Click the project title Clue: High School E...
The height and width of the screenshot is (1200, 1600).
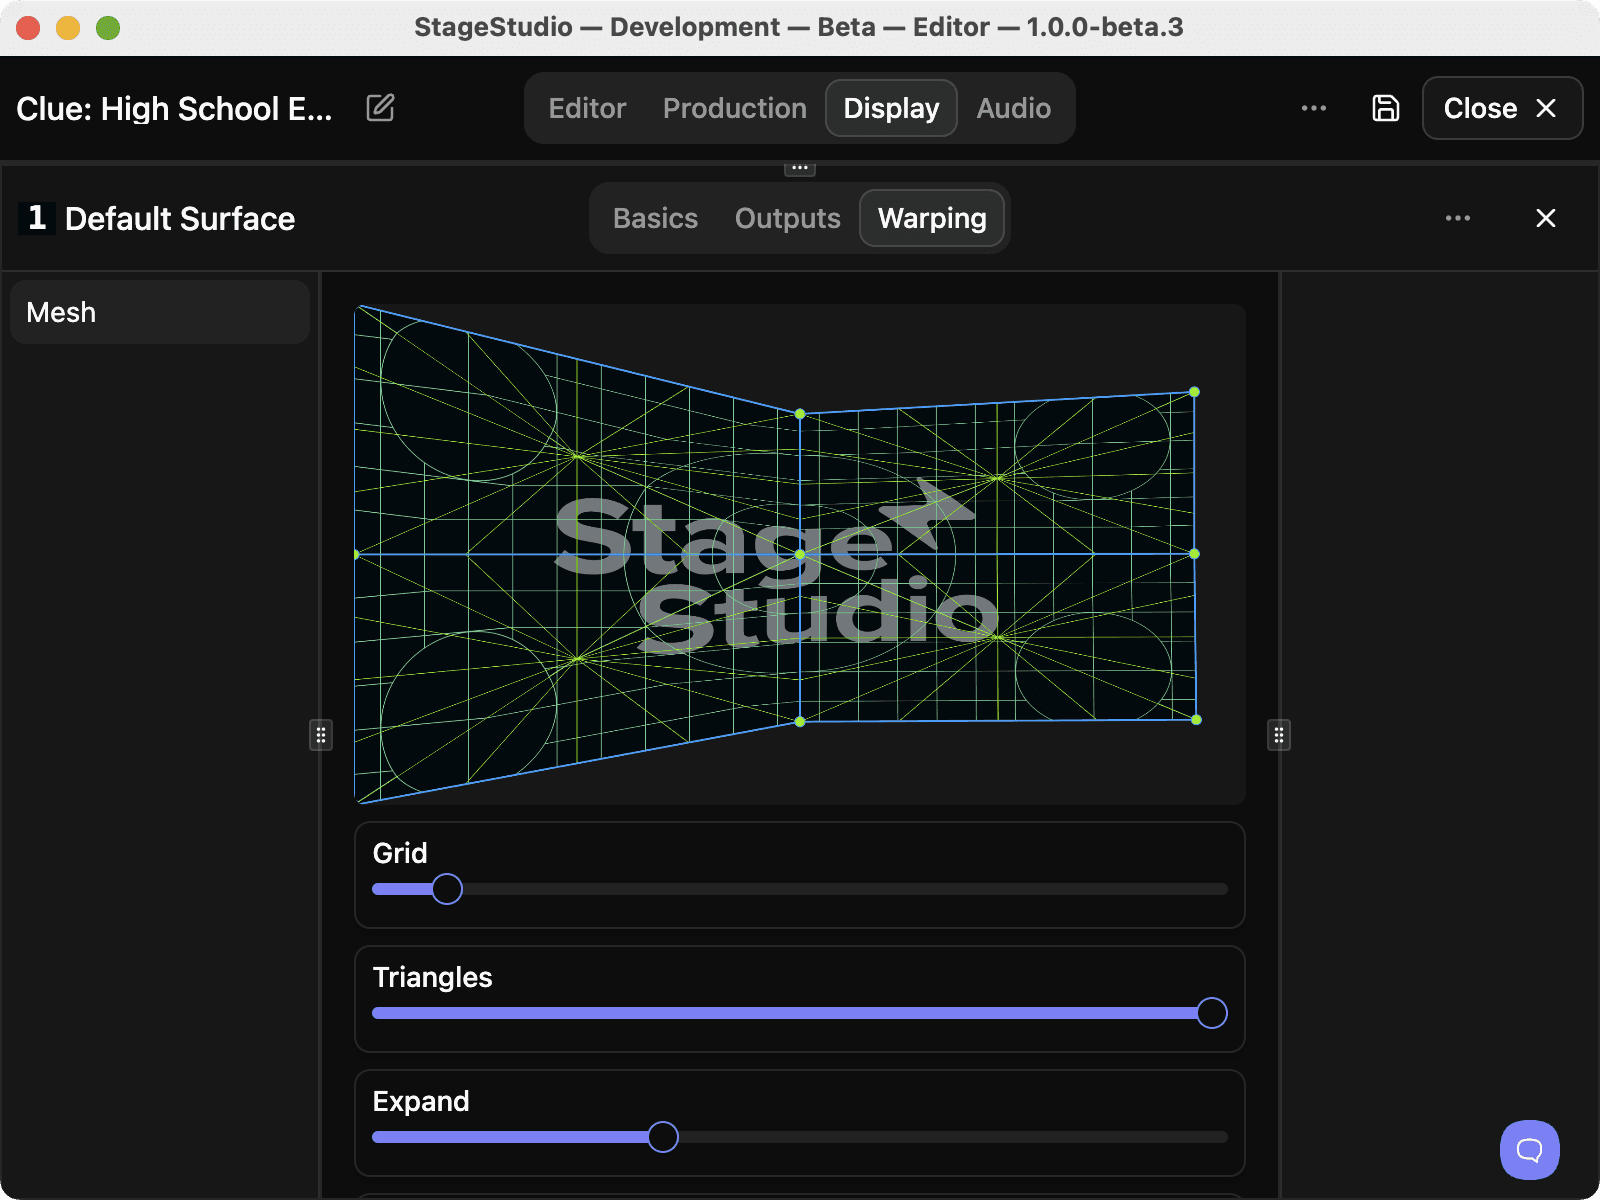point(174,108)
